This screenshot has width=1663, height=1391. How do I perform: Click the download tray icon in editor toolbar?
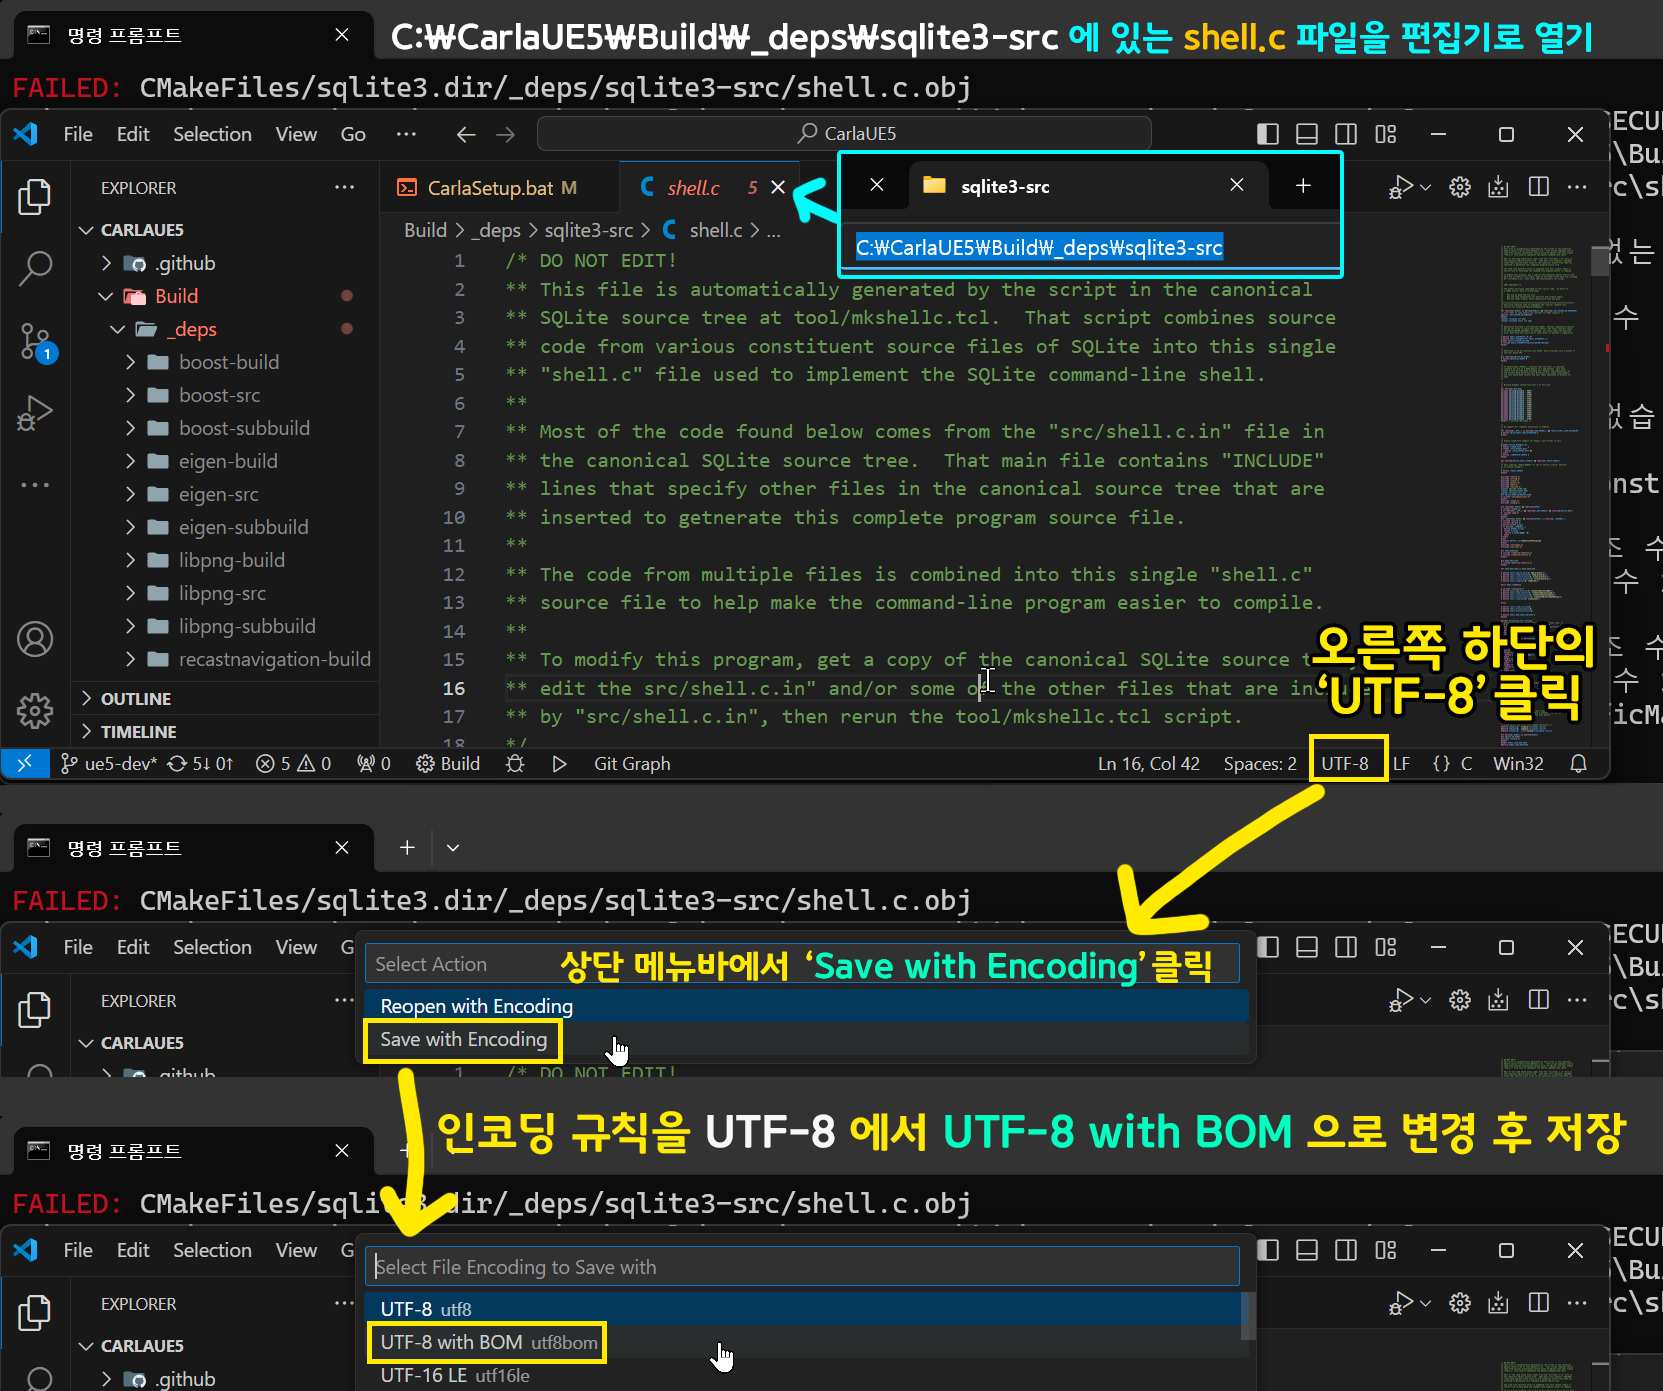pos(1498,187)
